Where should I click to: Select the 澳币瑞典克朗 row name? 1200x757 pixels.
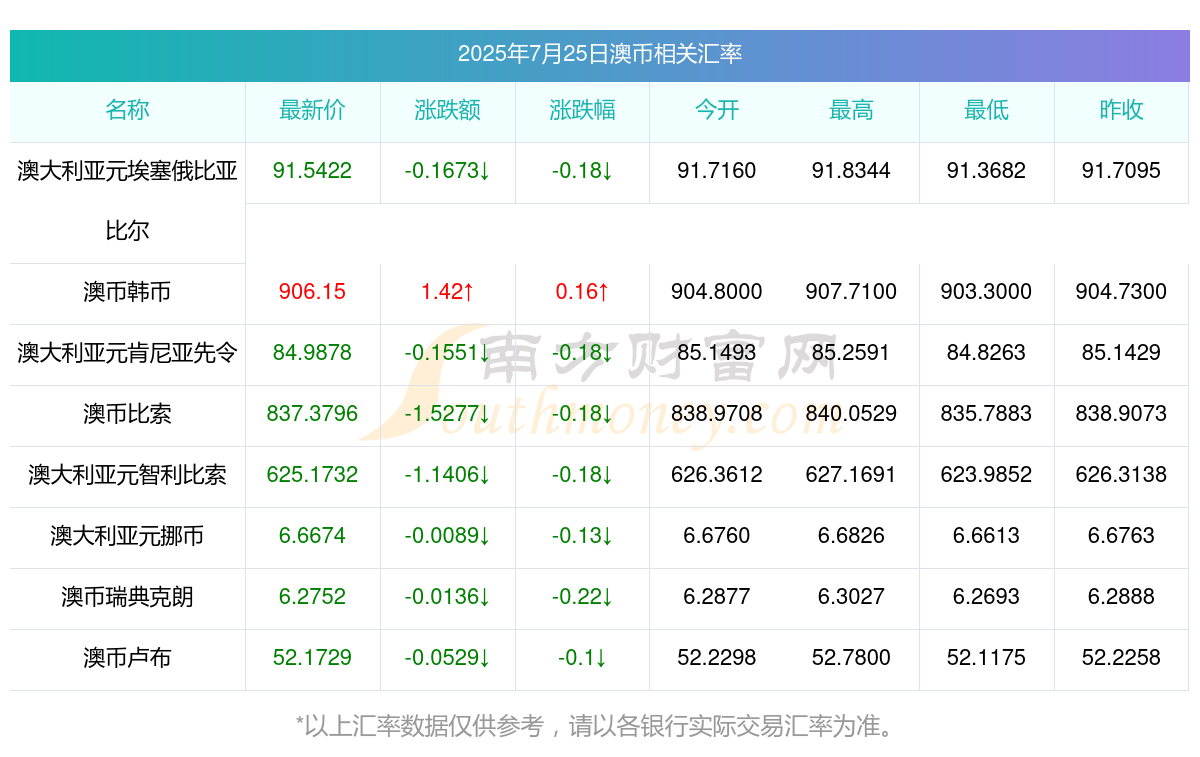point(127,597)
